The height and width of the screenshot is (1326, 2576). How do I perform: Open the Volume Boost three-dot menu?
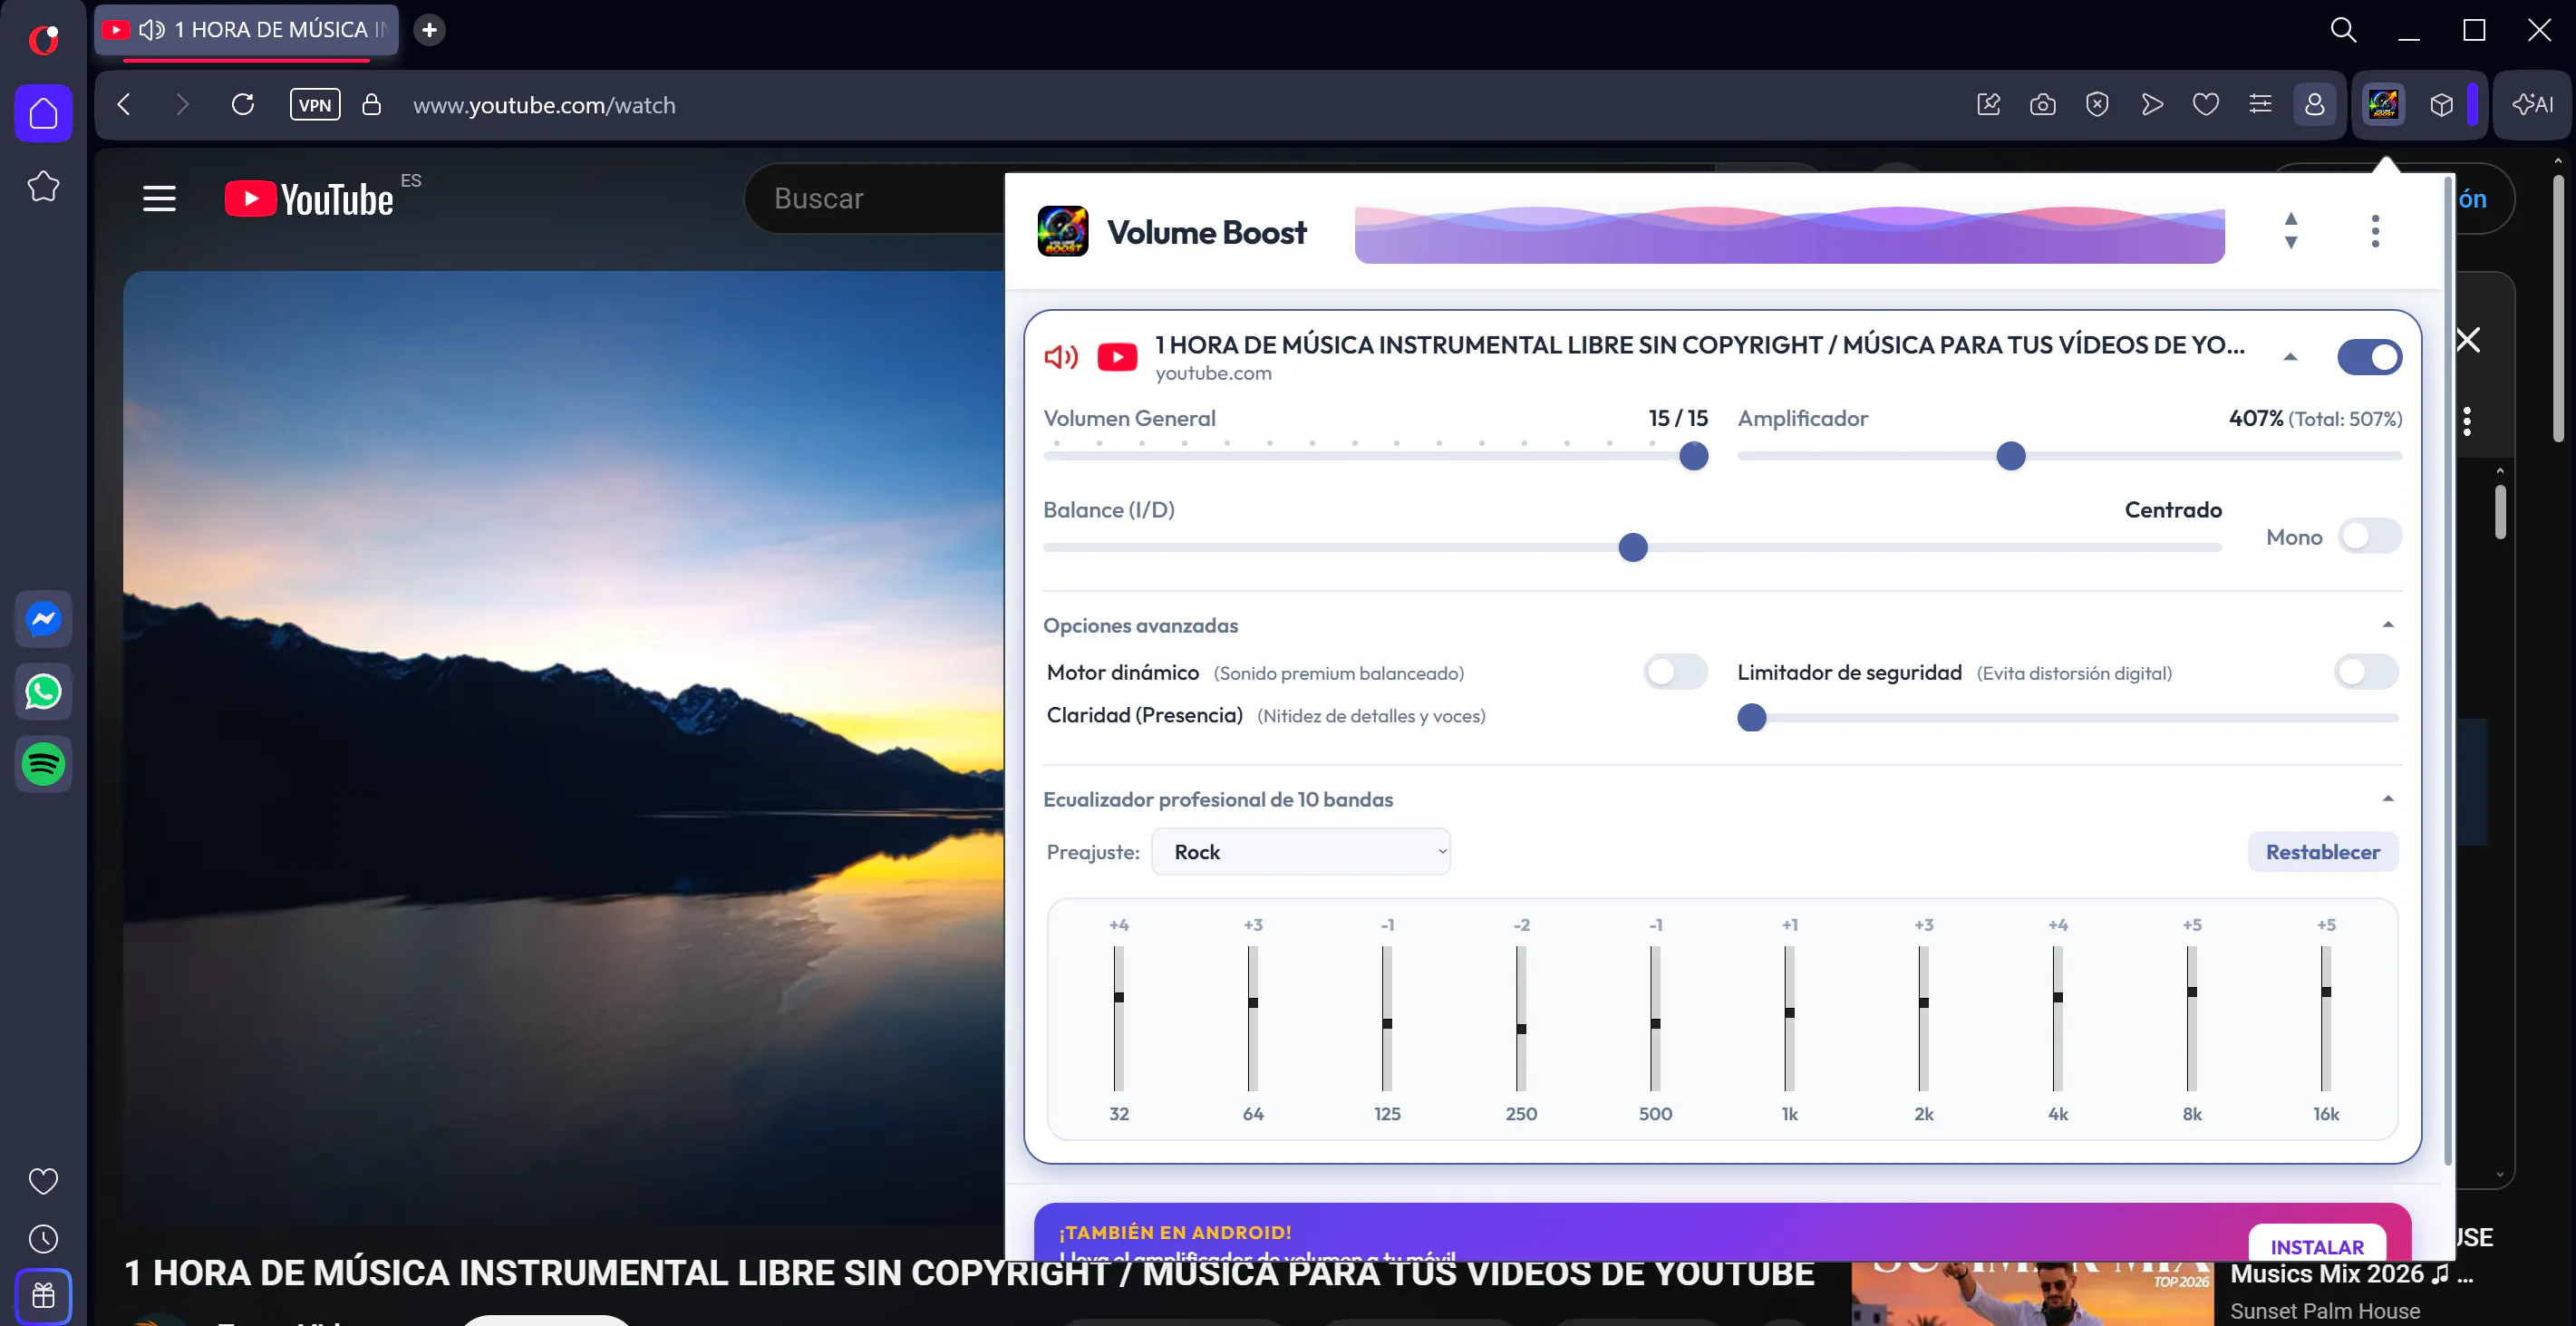[2376, 231]
